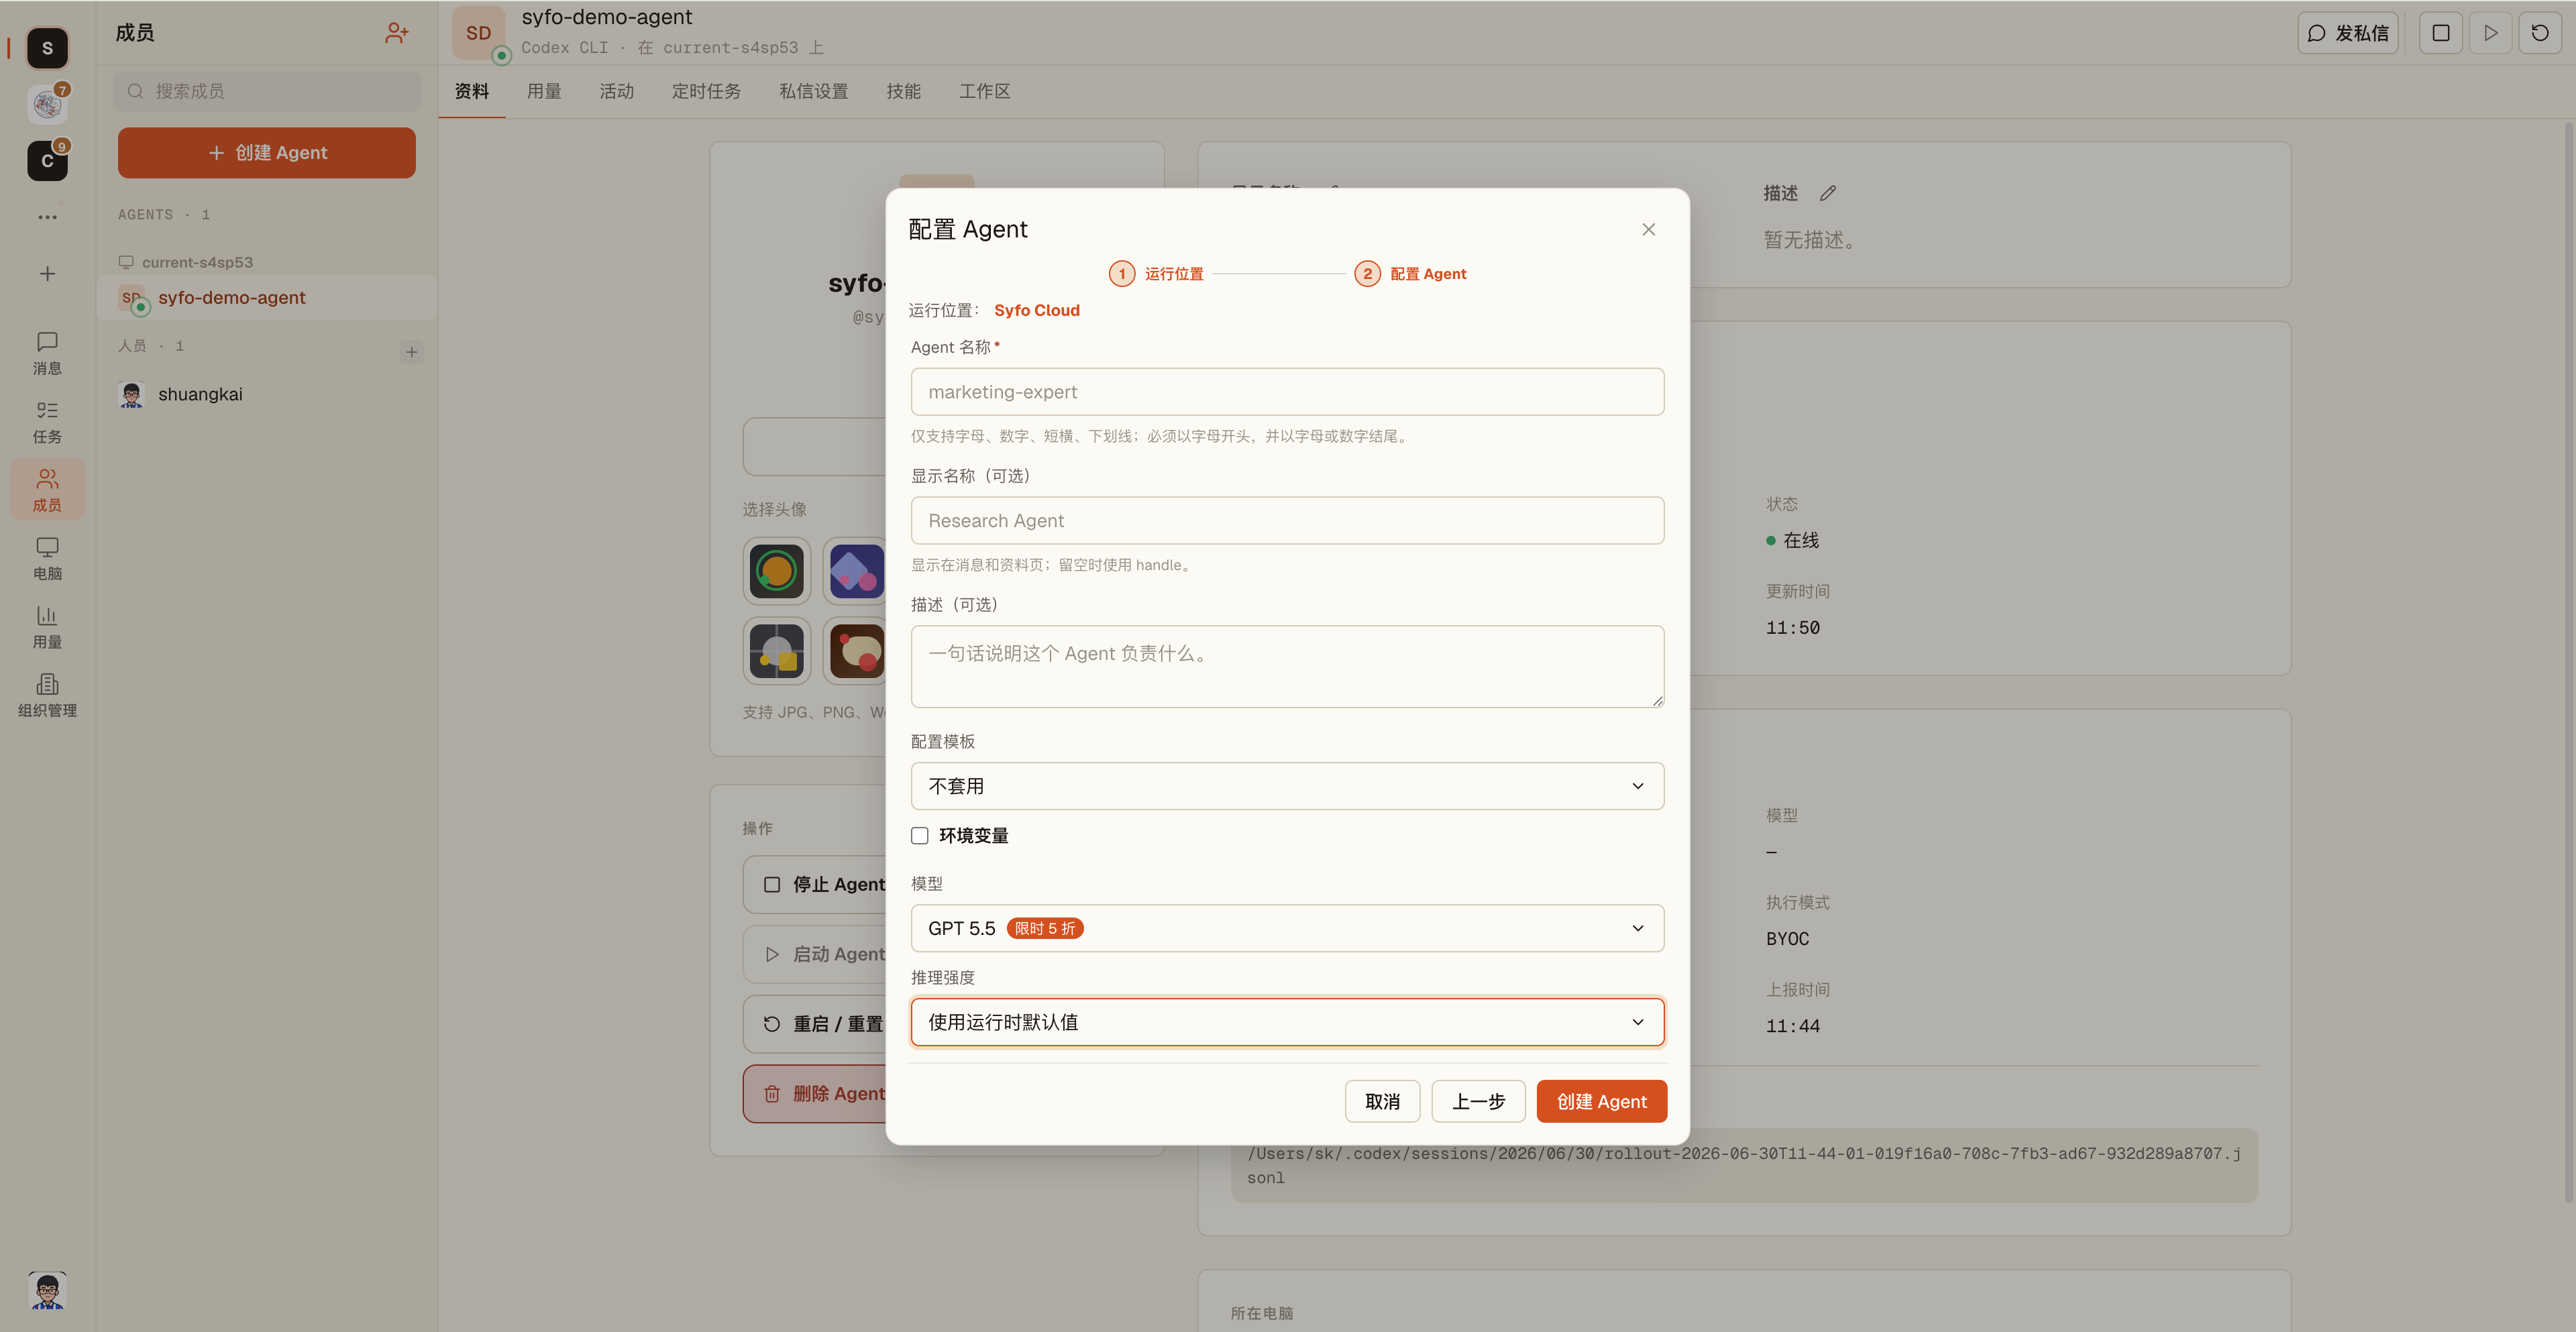
Task: Click the 创建 Agent button in dialog
Action: (1601, 1101)
